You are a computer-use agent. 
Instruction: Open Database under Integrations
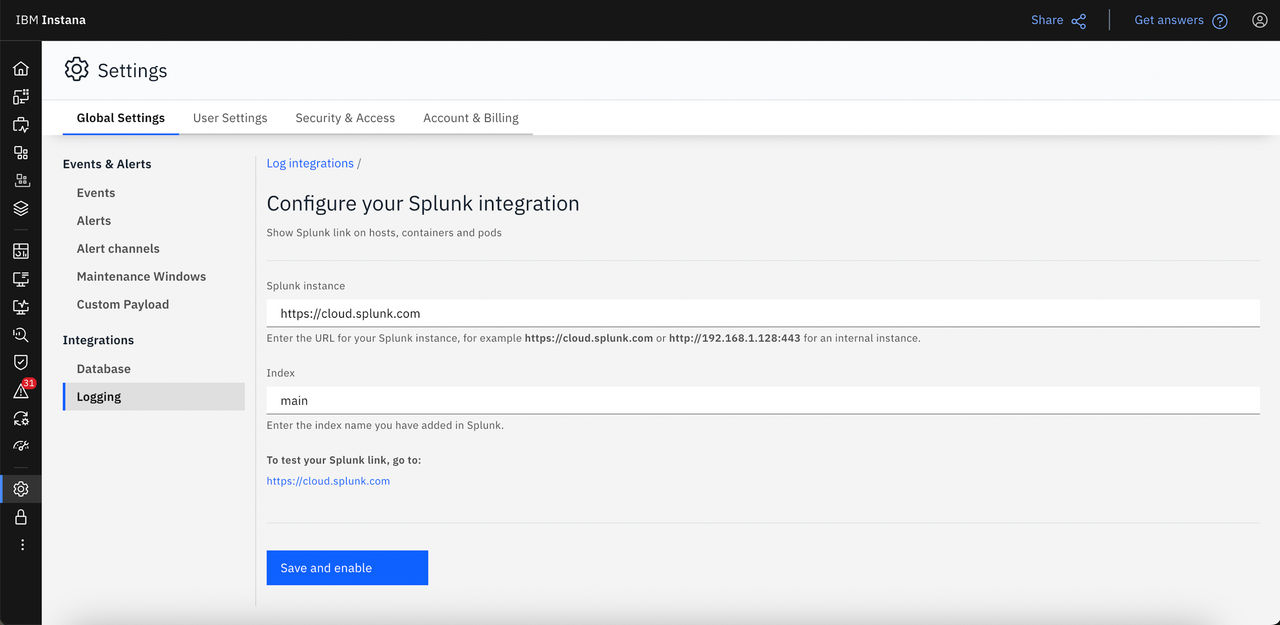click(x=104, y=369)
